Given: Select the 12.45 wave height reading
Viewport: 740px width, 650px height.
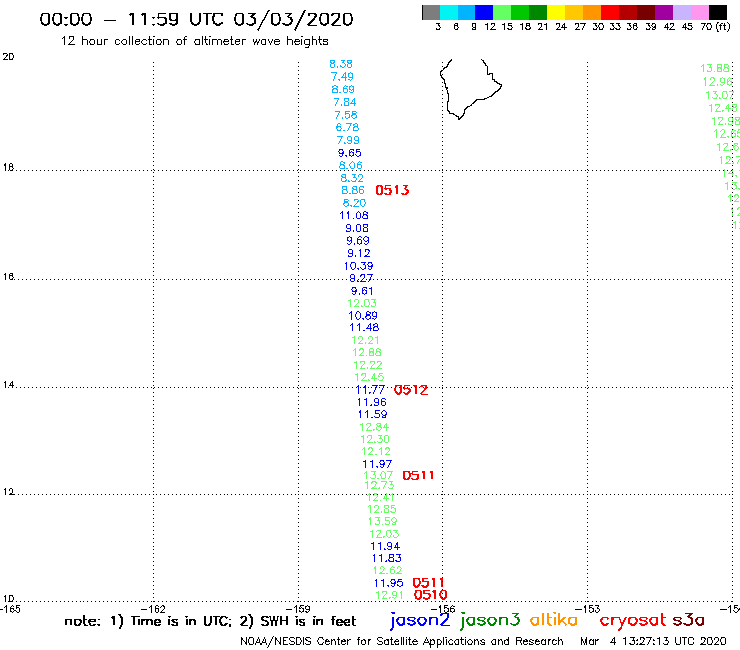Looking at the screenshot, I should tap(369, 378).
